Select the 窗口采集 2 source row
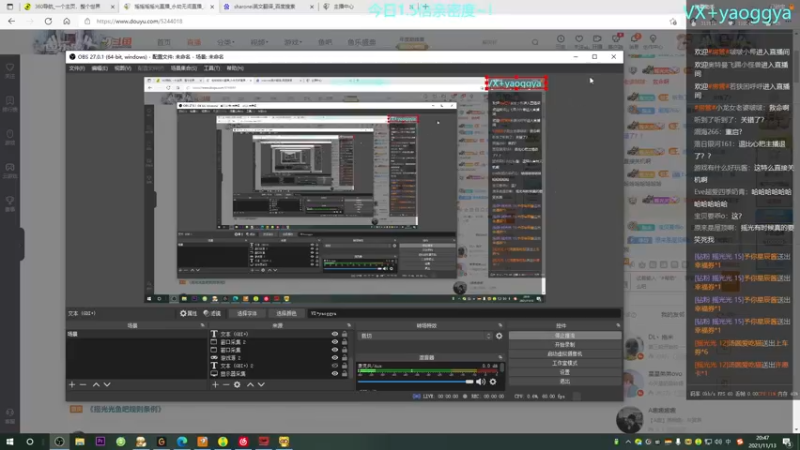Screen dimensions: 800x450 [x=281, y=342]
